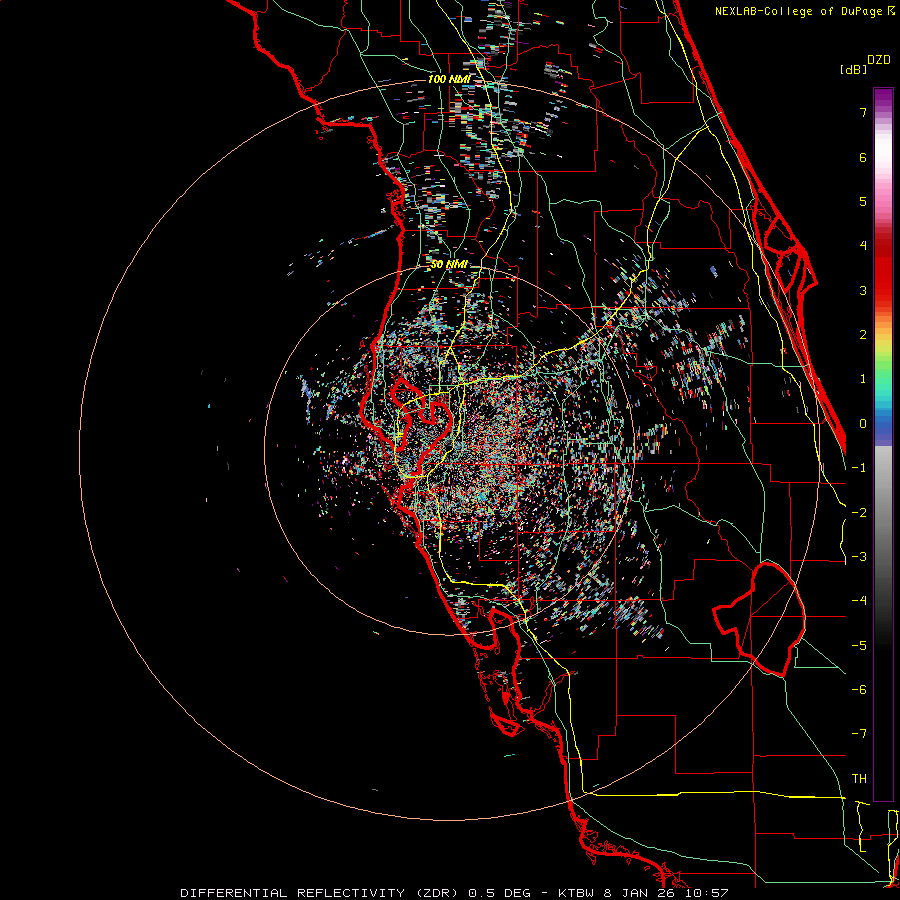The width and height of the screenshot is (900, 900).
Task: Click the 50 NMI range ring label
Action: pyautogui.click(x=449, y=264)
